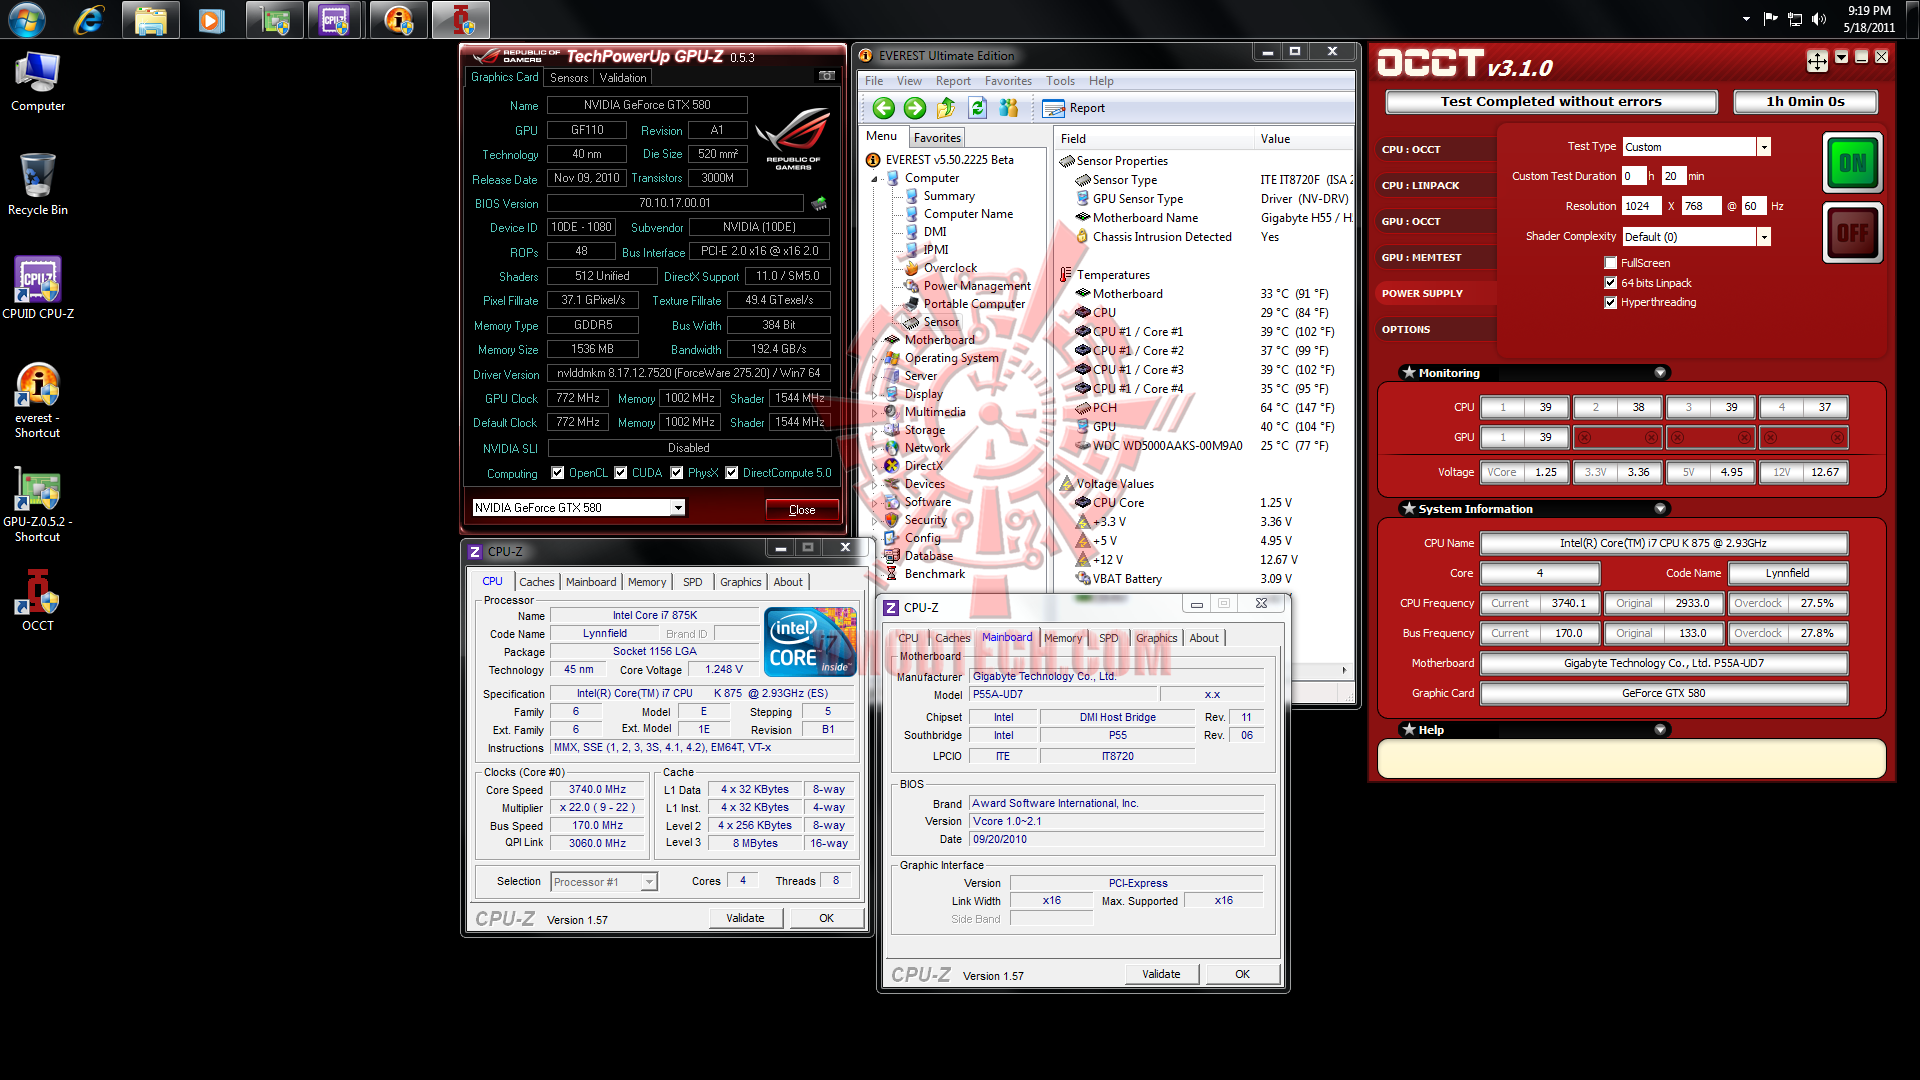Open GPU-Z graphics card selector dropdown
This screenshot has height=1080, width=1920.
click(x=678, y=508)
